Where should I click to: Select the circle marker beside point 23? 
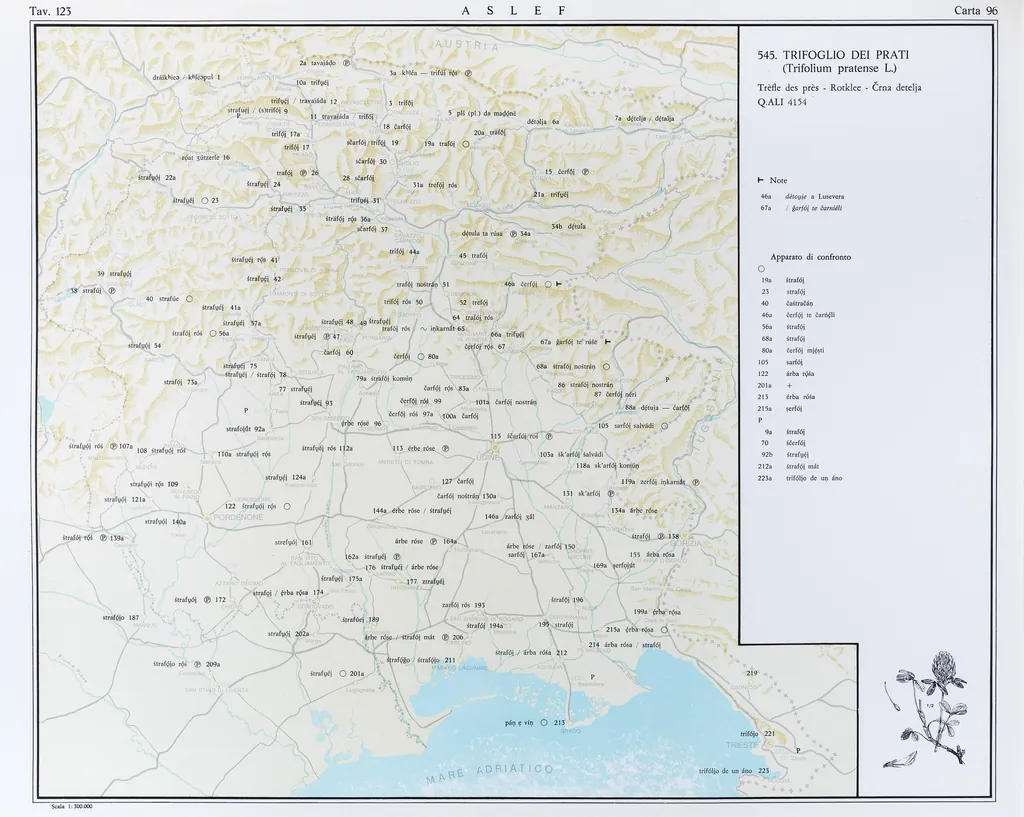point(203,200)
